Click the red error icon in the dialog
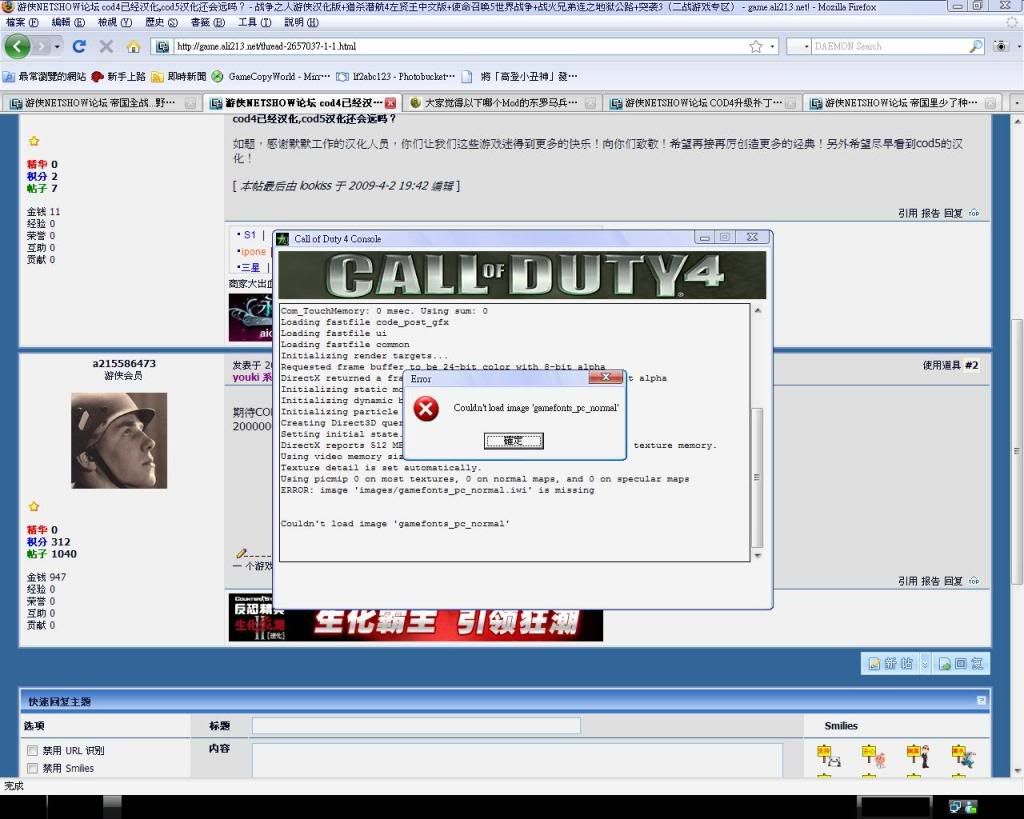The image size is (1024, 819). point(426,409)
